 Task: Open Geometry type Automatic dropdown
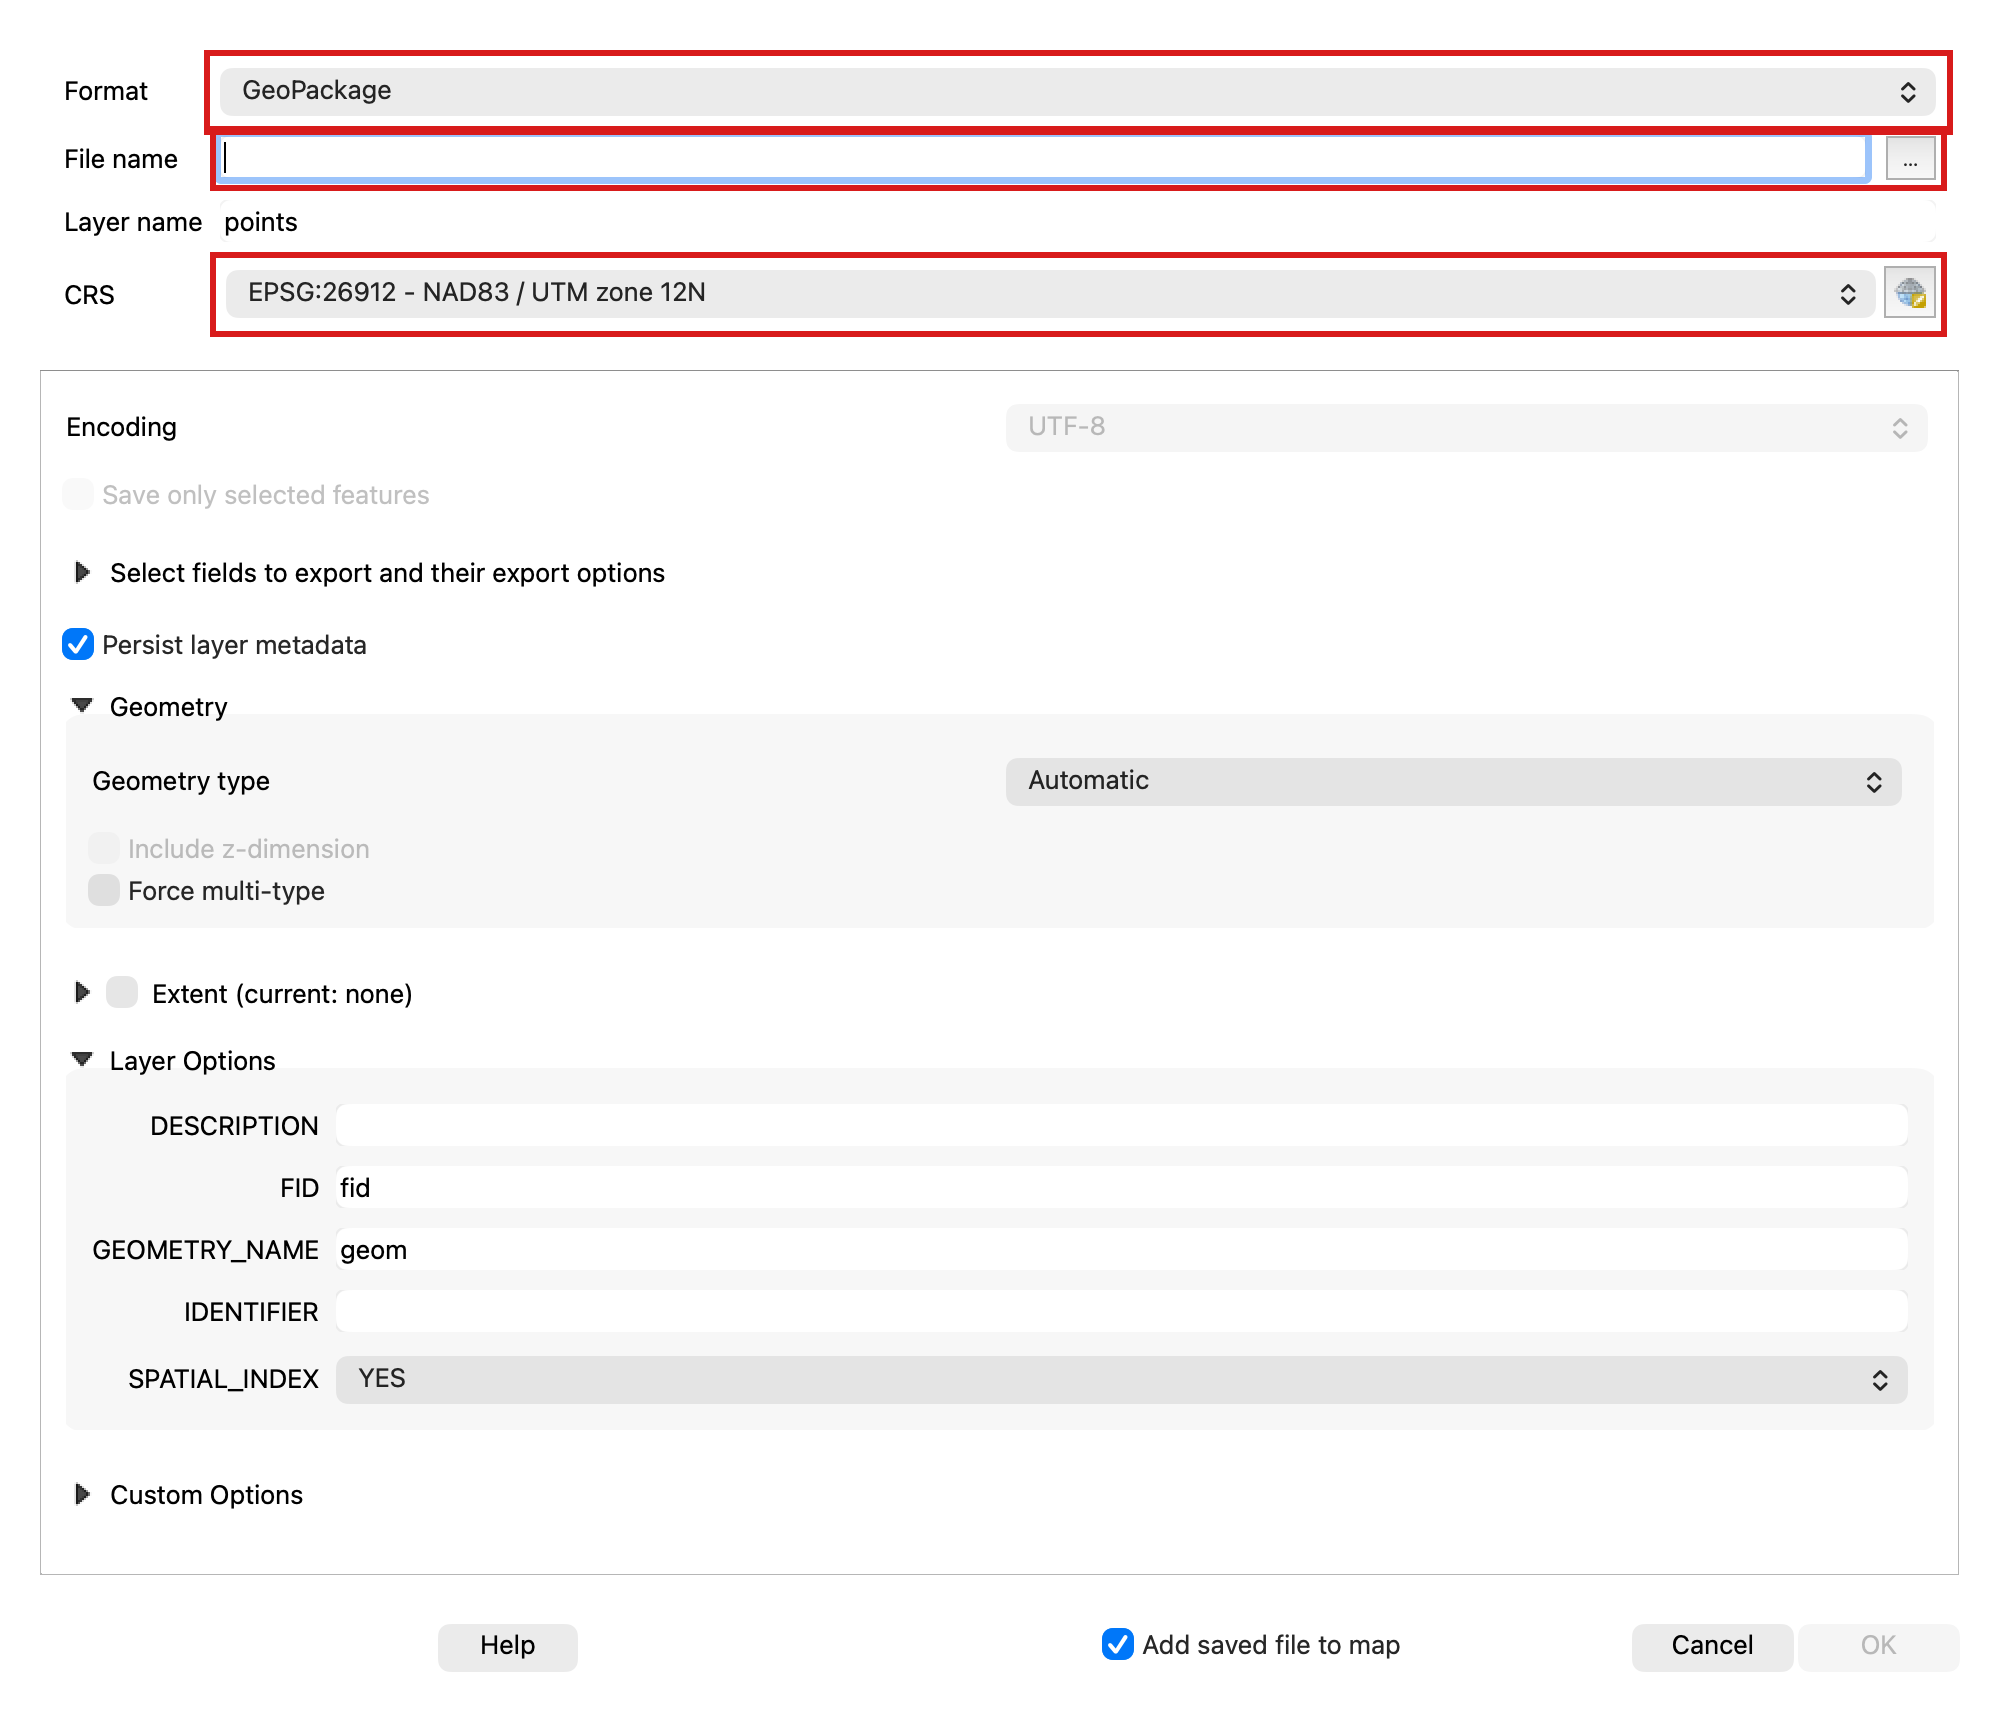tap(1453, 781)
